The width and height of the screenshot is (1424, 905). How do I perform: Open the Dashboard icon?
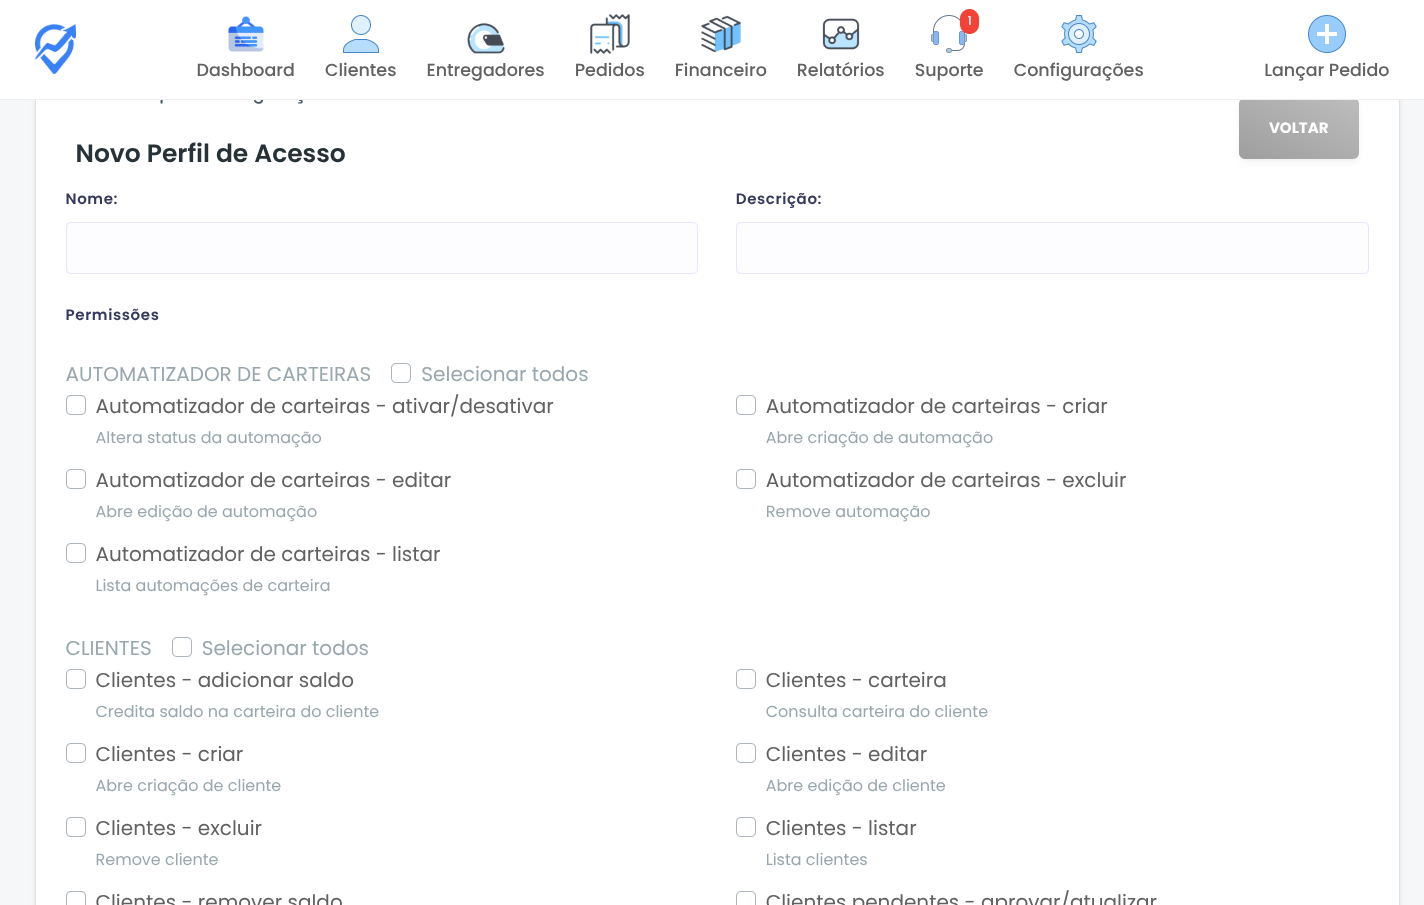pyautogui.click(x=245, y=35)
